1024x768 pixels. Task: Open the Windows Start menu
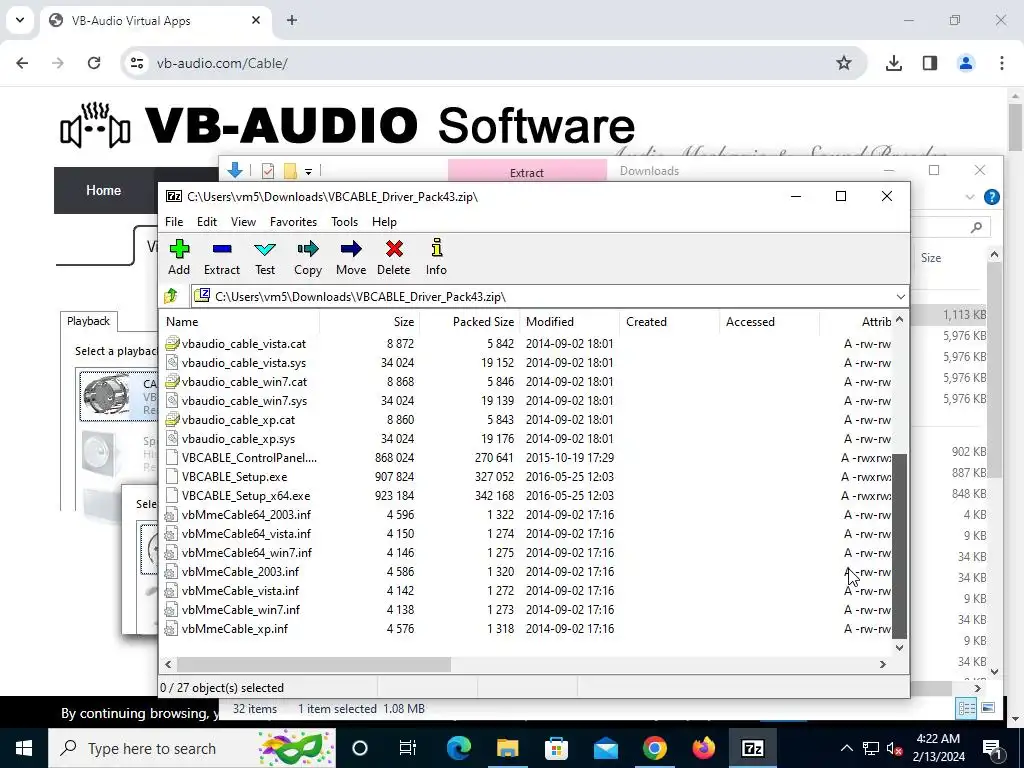[x=24, y=748]
